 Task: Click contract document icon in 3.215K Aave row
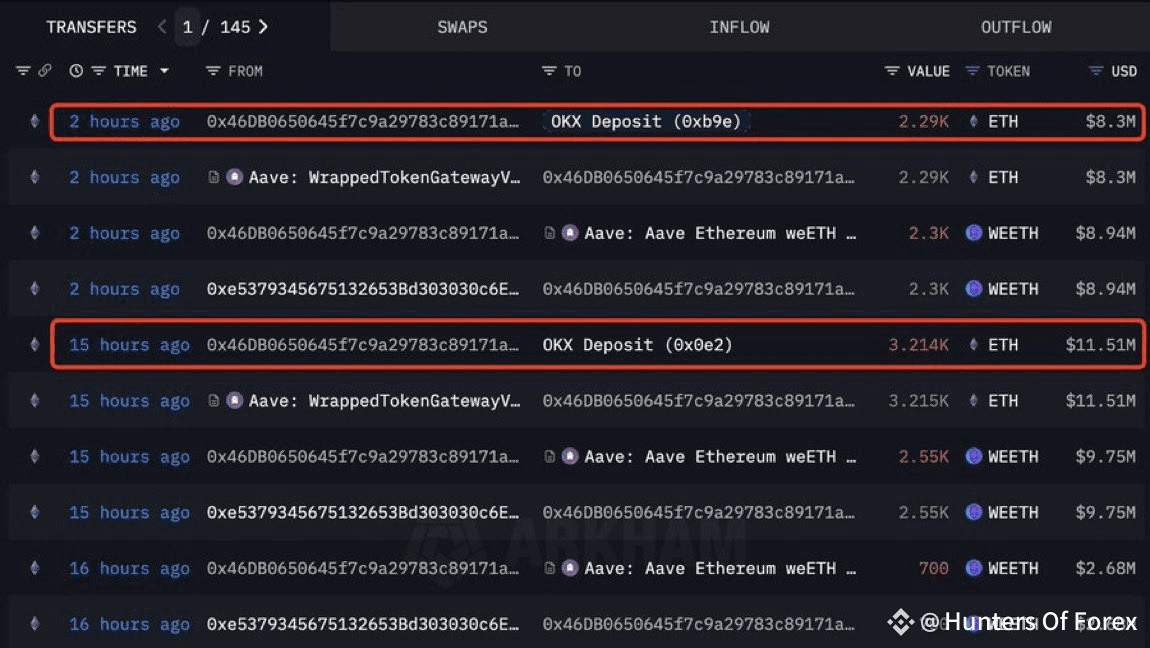(213, 401)
